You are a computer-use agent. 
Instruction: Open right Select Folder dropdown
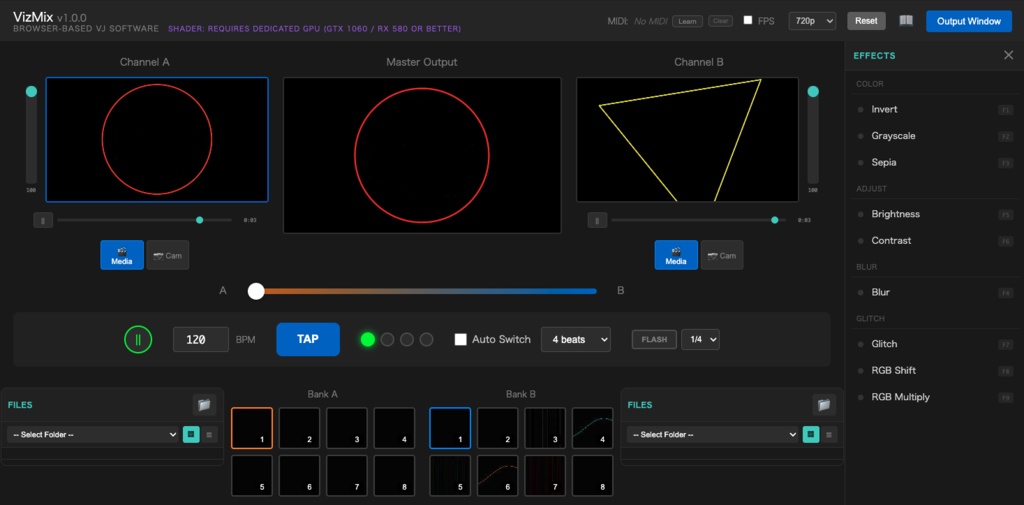(712, 434)
